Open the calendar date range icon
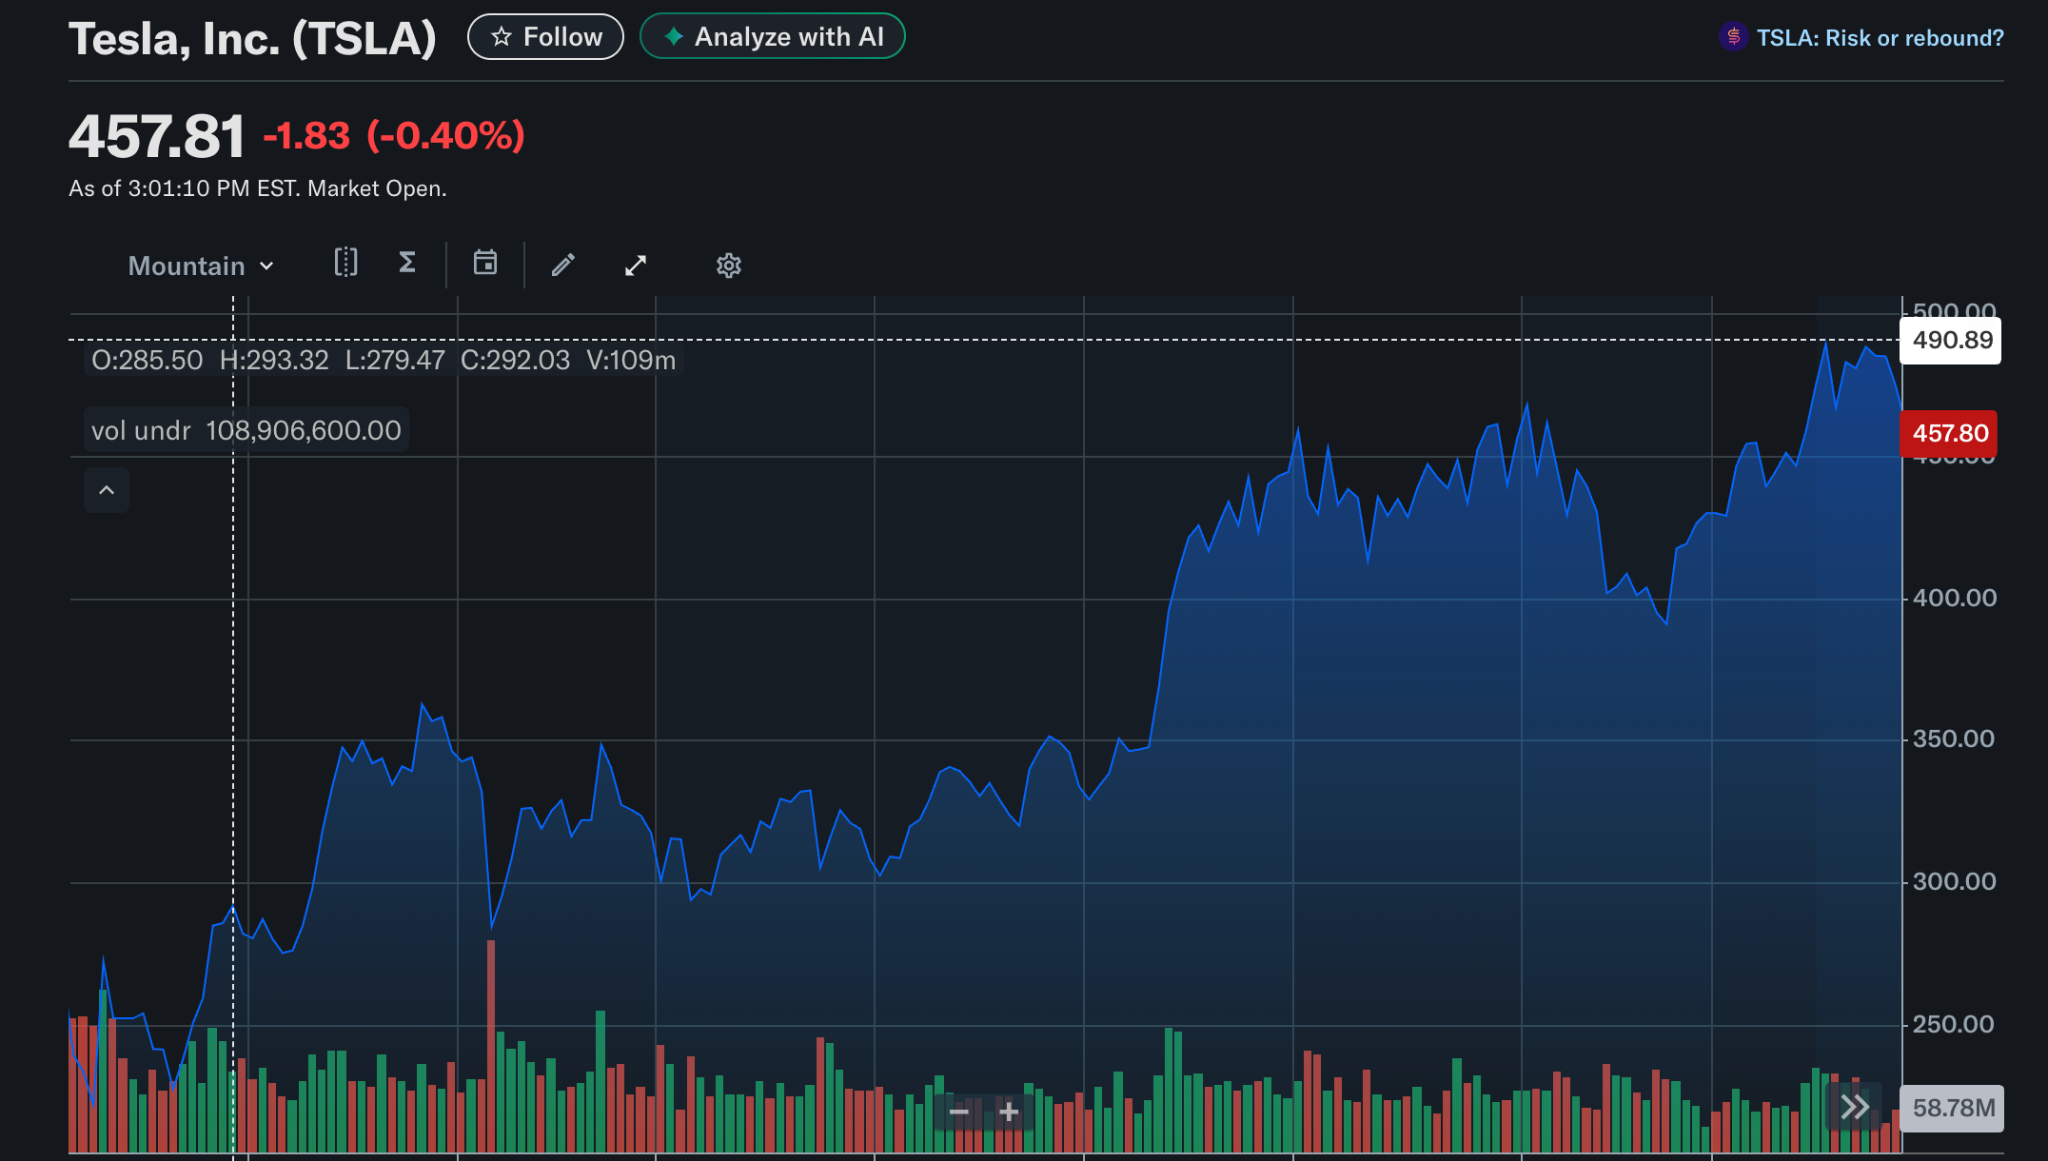This screenshot has height=1161, width=2048. (485, 263)
